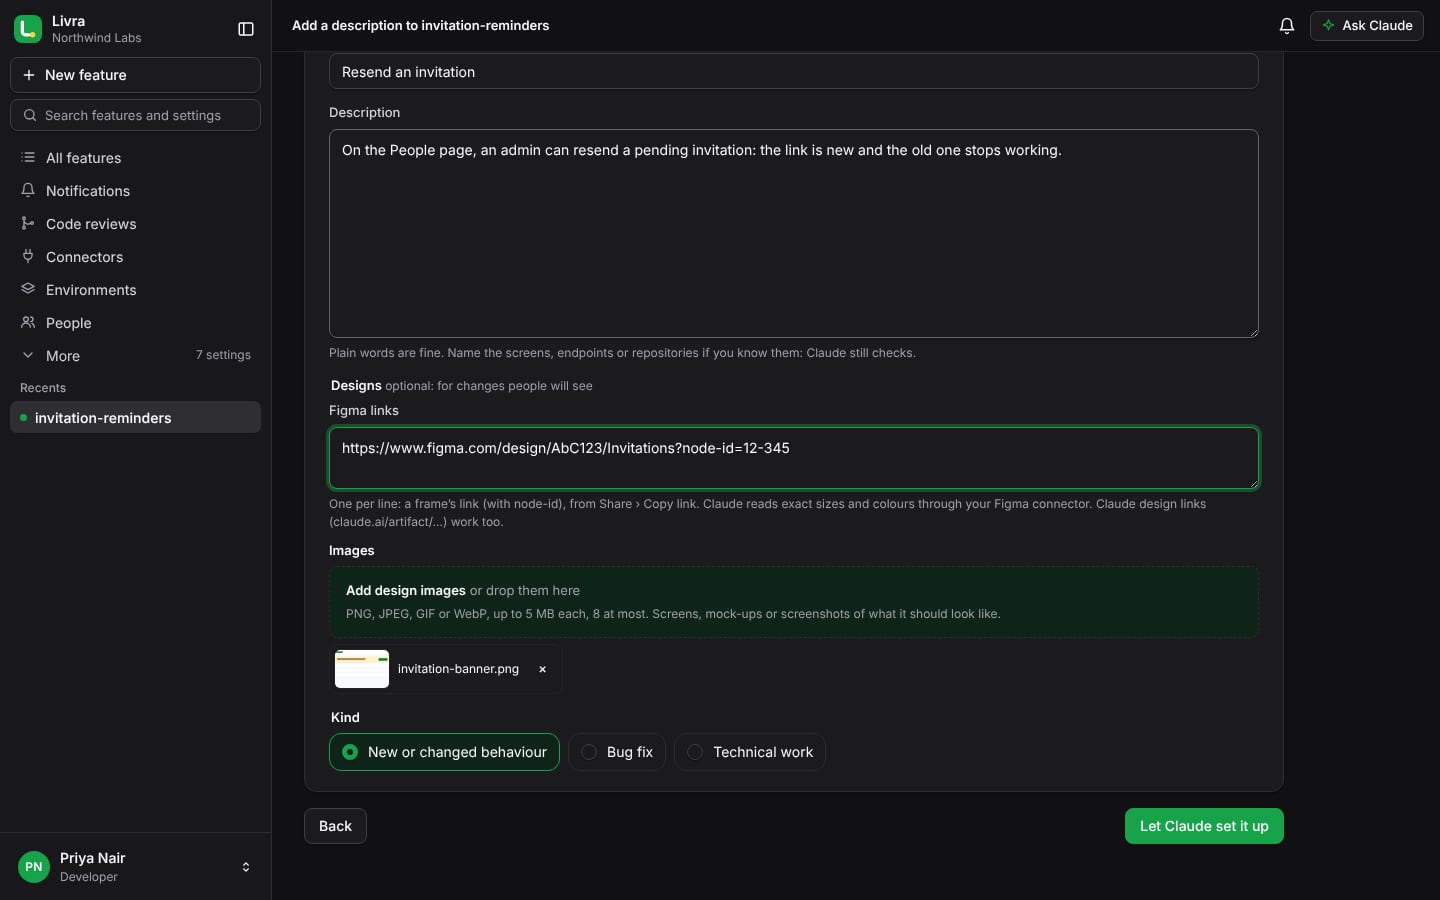Click the title field reading Resend an invitation
Viewport: 1440px width, 900px height.
(x=793, y=72)
